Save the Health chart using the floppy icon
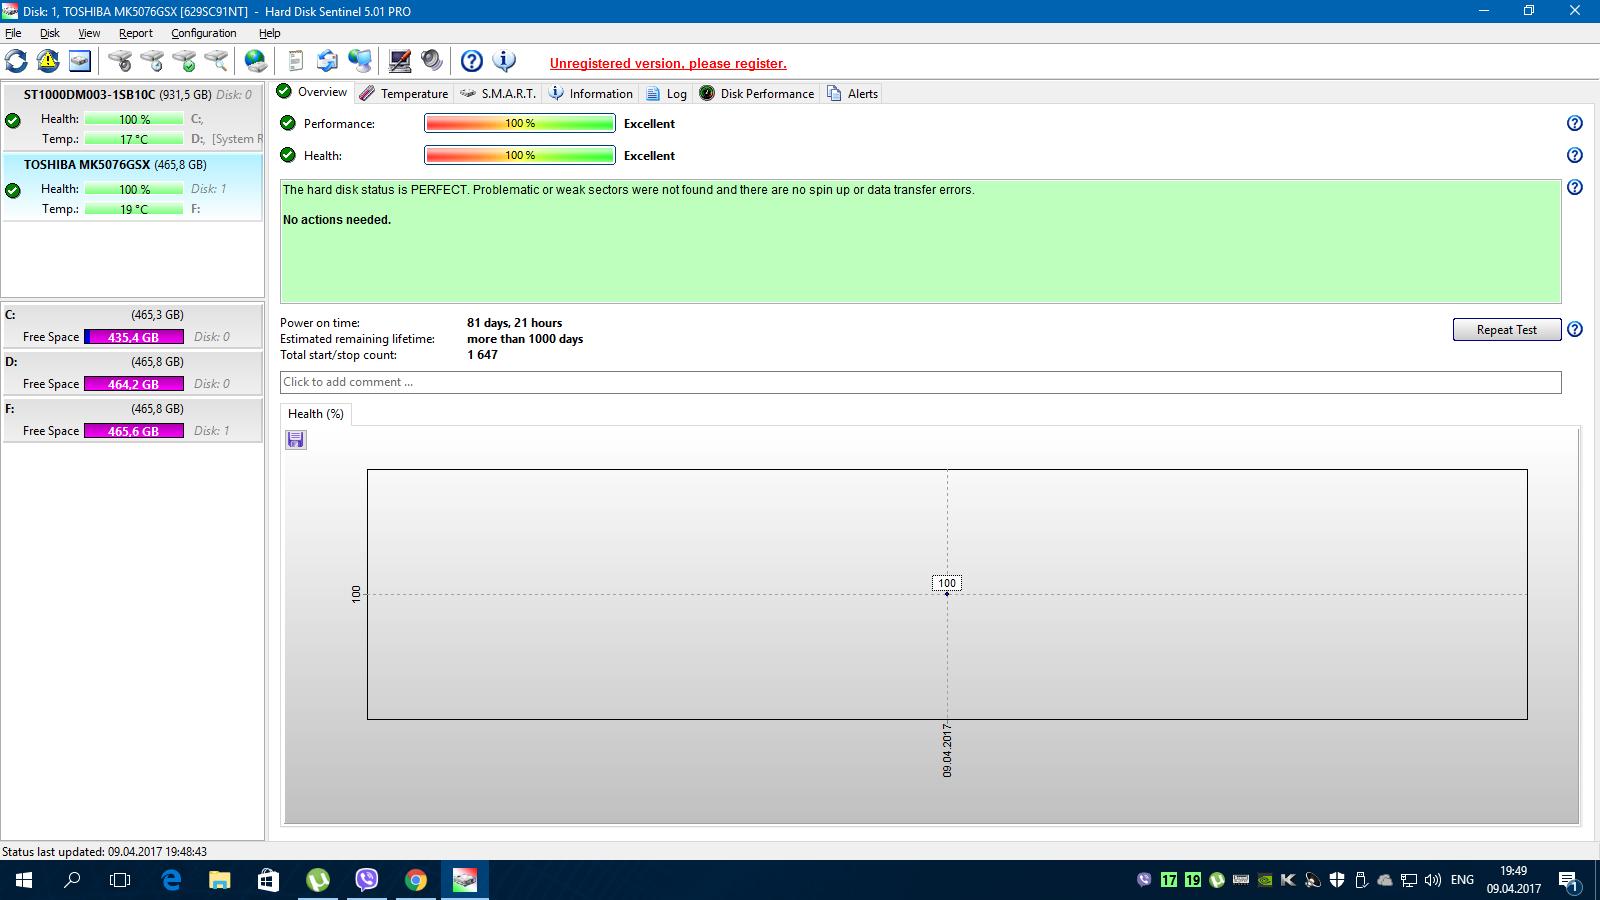Image resolution: width=1600 pixels, height=900 pixels. point(296,440)
